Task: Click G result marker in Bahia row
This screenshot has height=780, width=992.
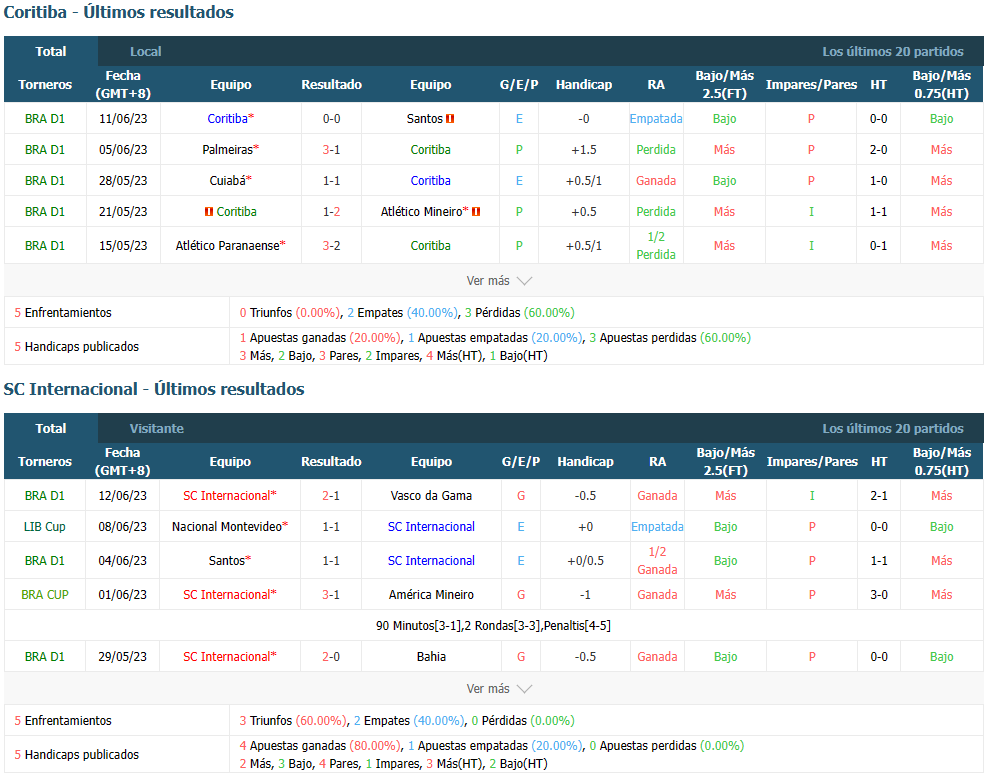Action: coord(521,657)
